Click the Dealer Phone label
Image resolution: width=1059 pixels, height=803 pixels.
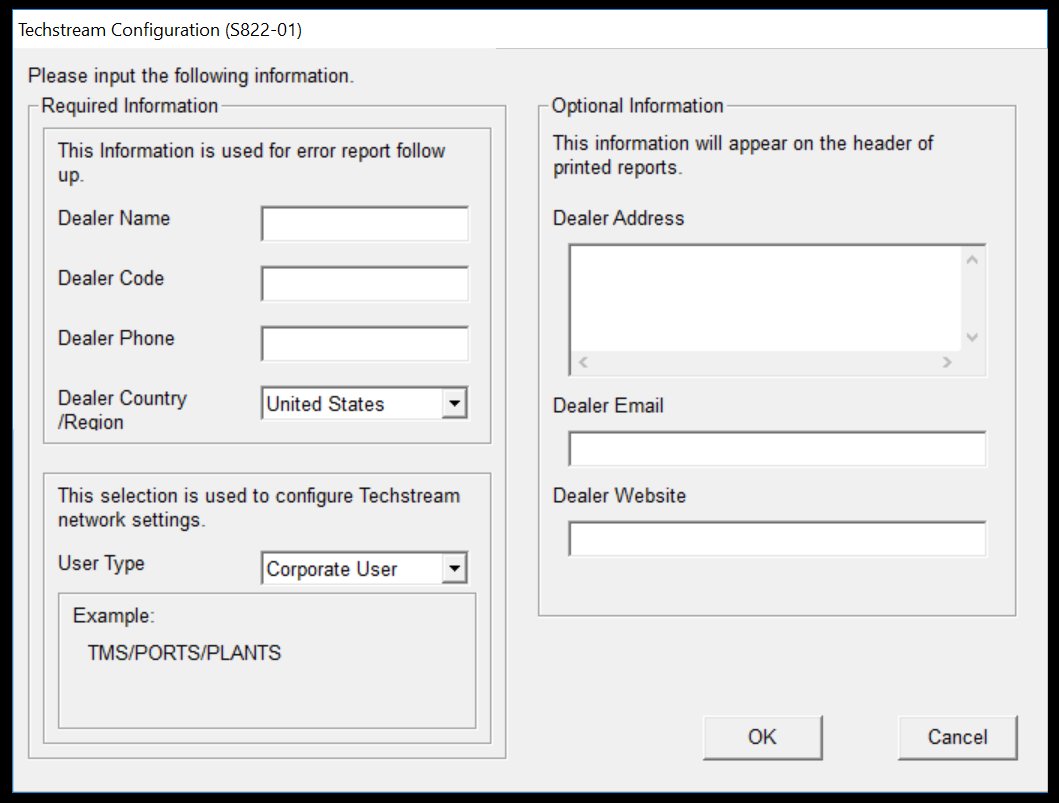click(x=116, y=338)
